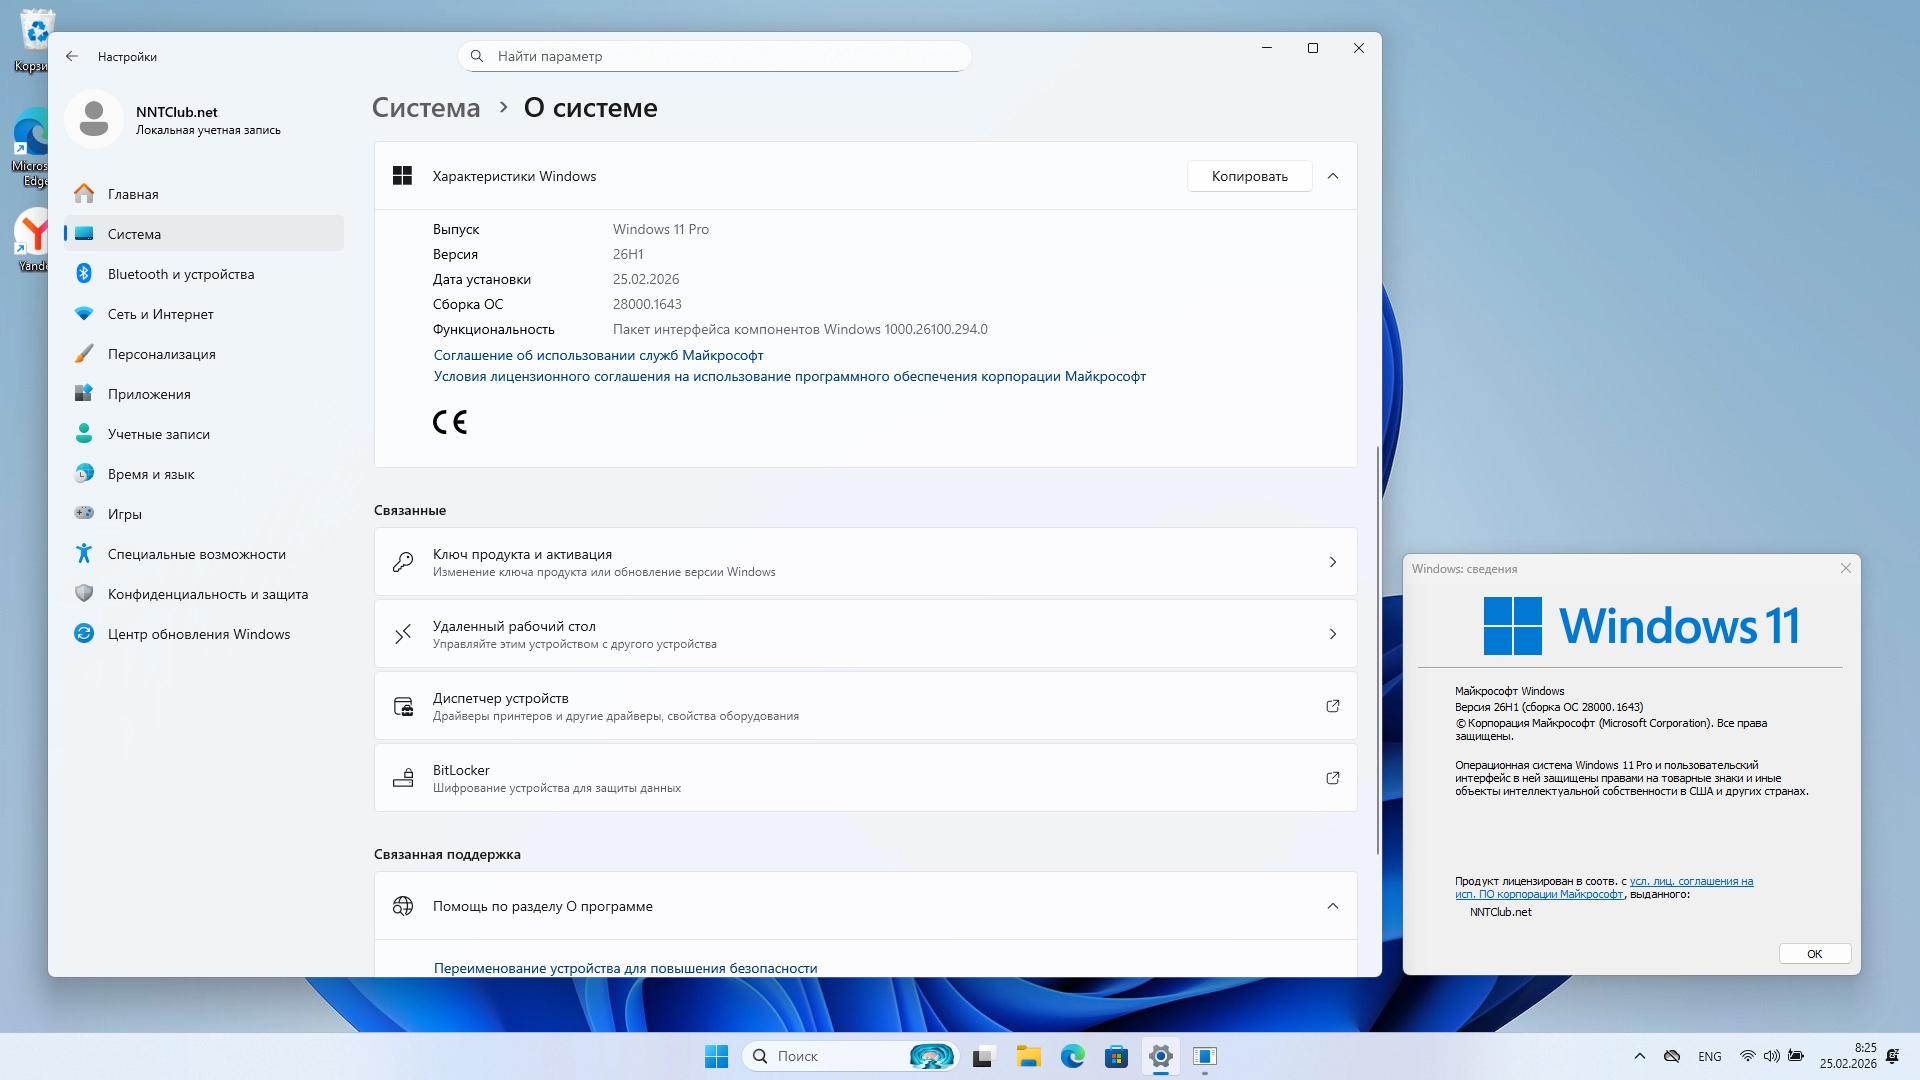Open the Remote Desktop chevron
Image resolution: width=1920 pixels, height=1080 pixels.
(1332, 634)
